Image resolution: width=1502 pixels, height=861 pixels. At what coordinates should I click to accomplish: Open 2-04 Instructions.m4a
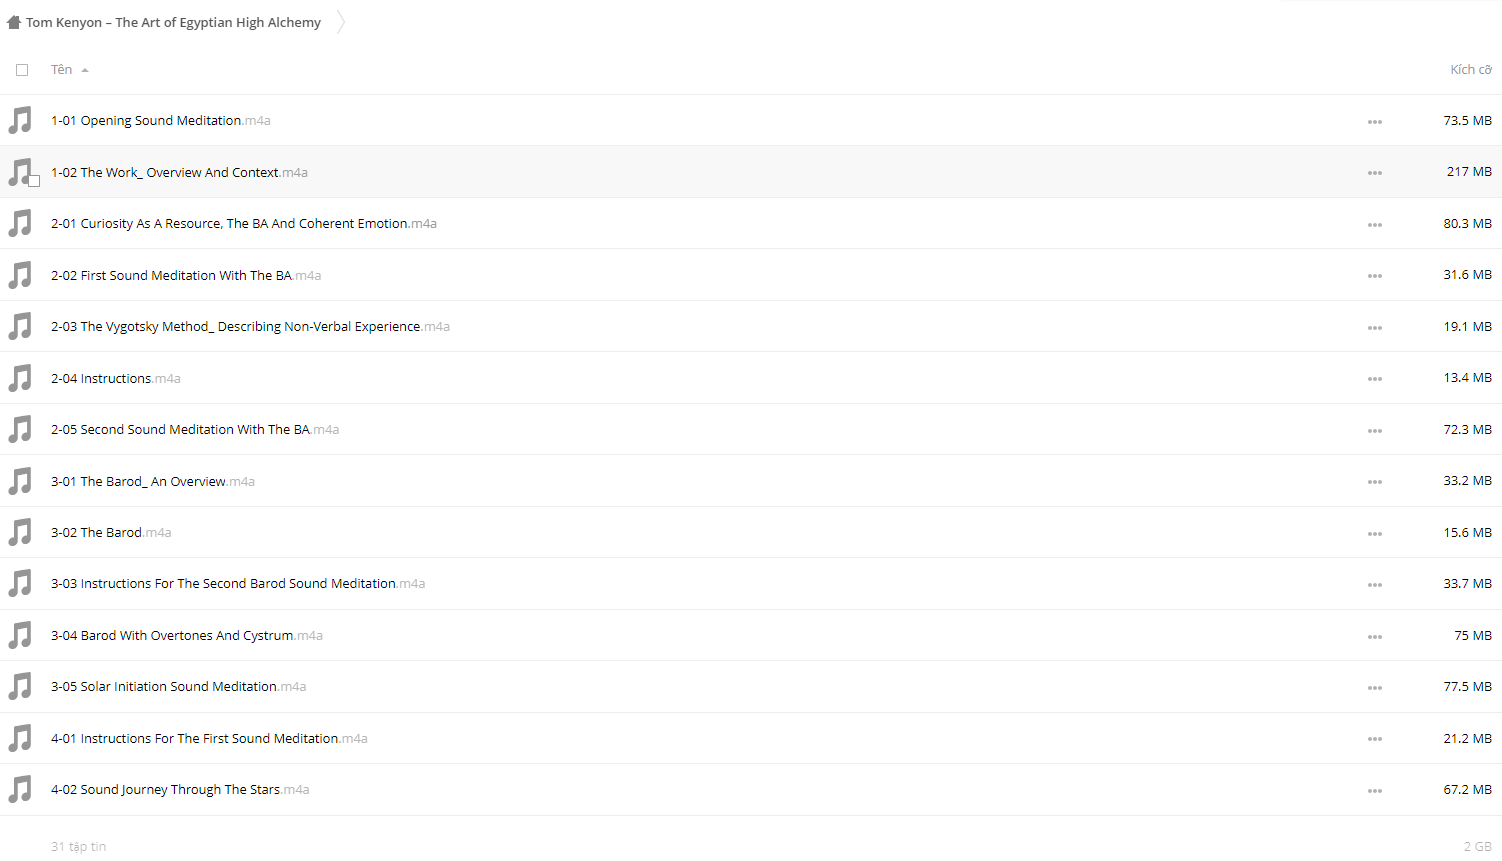(116, 378)
